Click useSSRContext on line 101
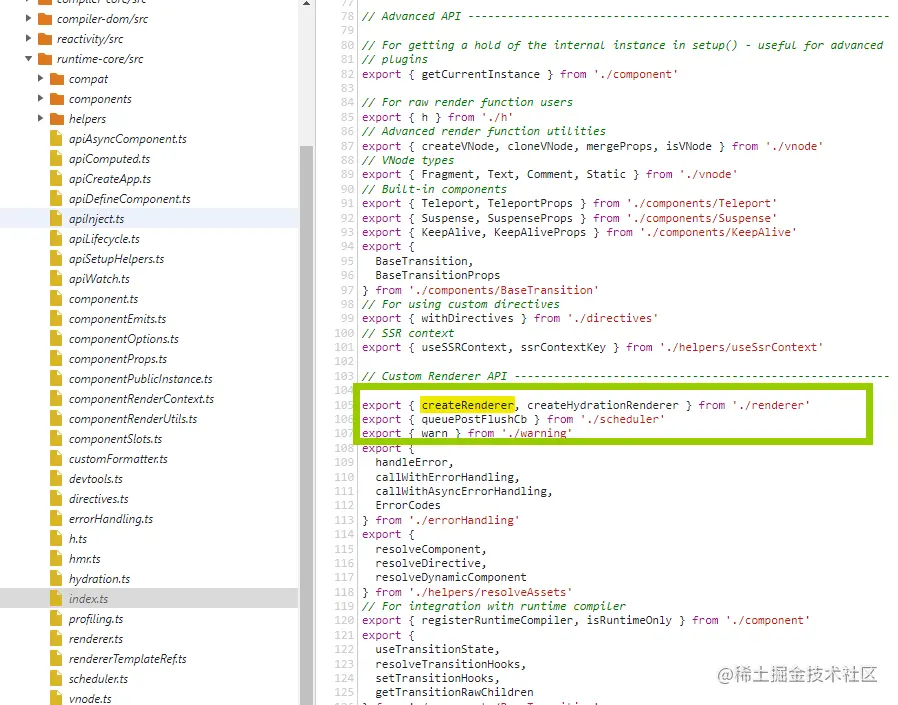 point(464,347)
